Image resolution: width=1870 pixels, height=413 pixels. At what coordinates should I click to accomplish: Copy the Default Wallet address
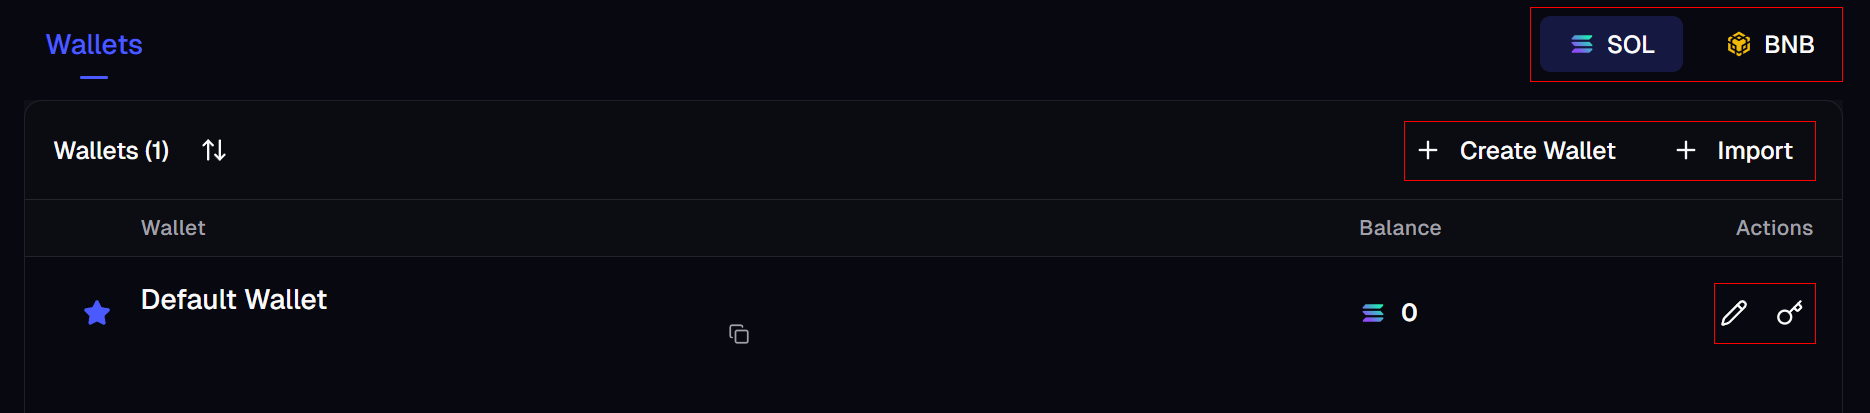pos(739,334)
